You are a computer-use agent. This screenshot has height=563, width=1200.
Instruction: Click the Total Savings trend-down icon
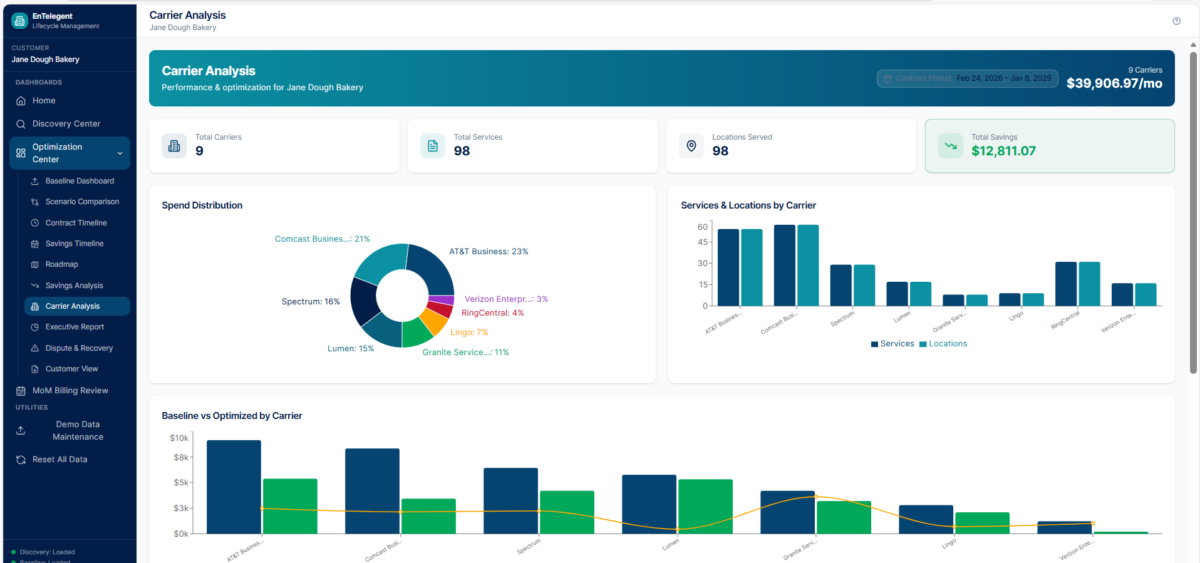tap(950, 146)
